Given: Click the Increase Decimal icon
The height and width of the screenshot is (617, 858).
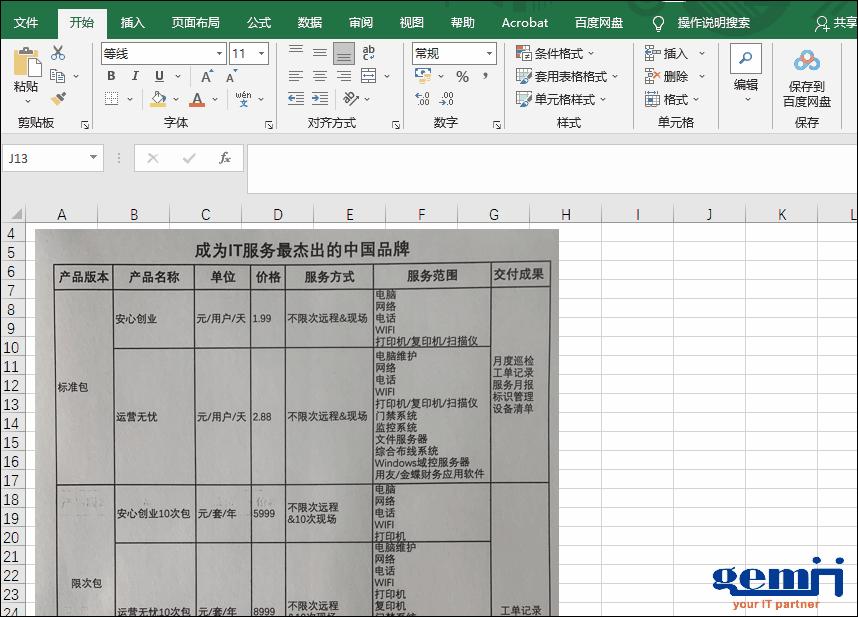Looking at the screenshot, I should [423, 98].
